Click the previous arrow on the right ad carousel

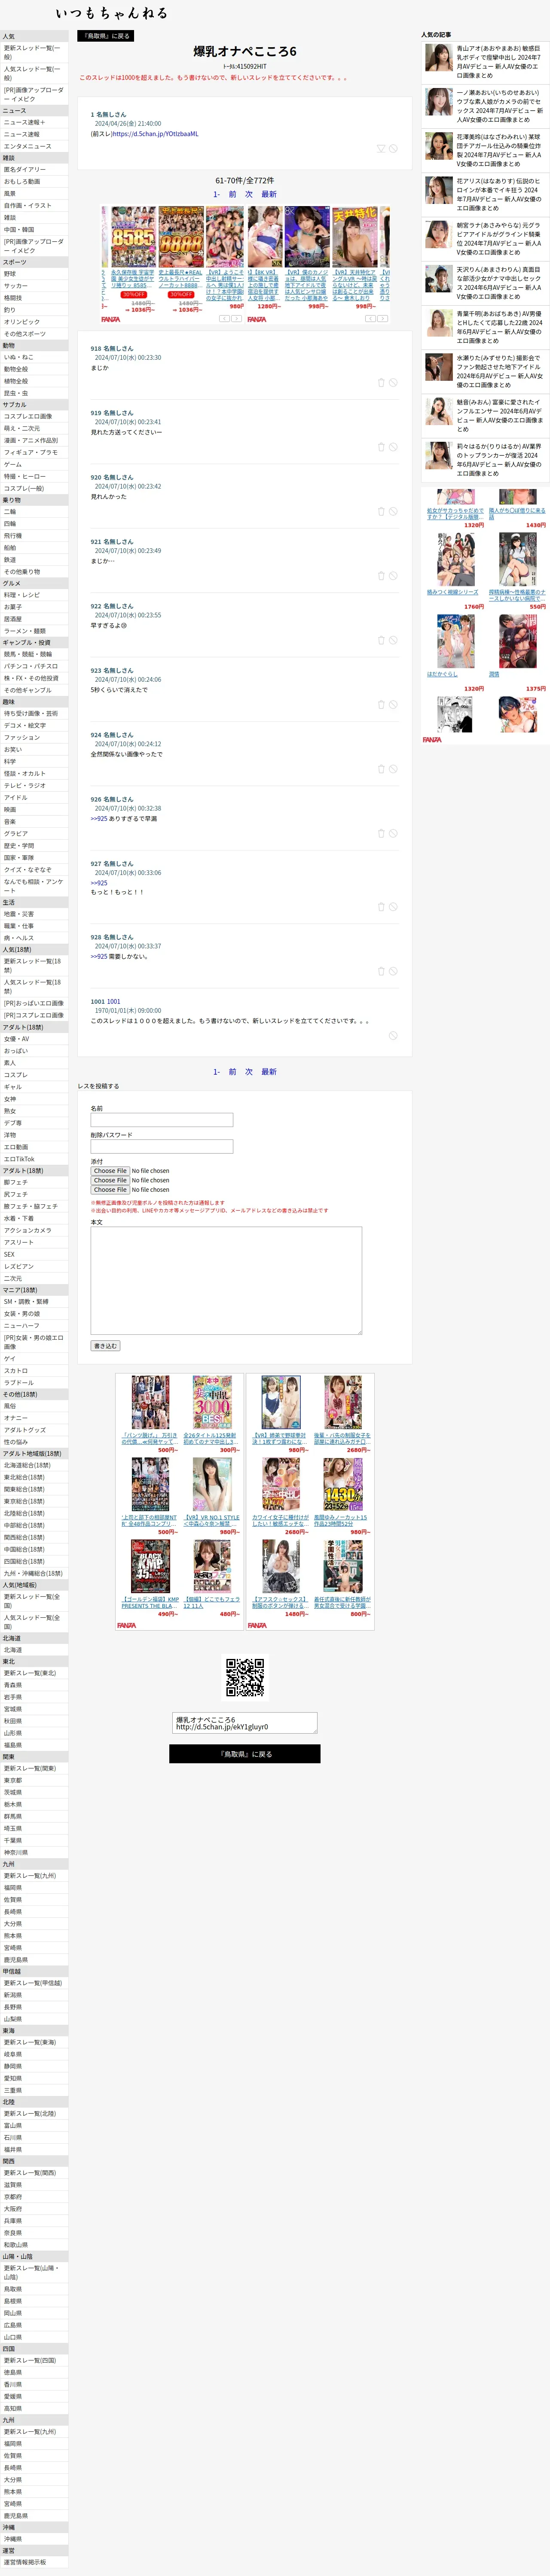click(370, 318)
